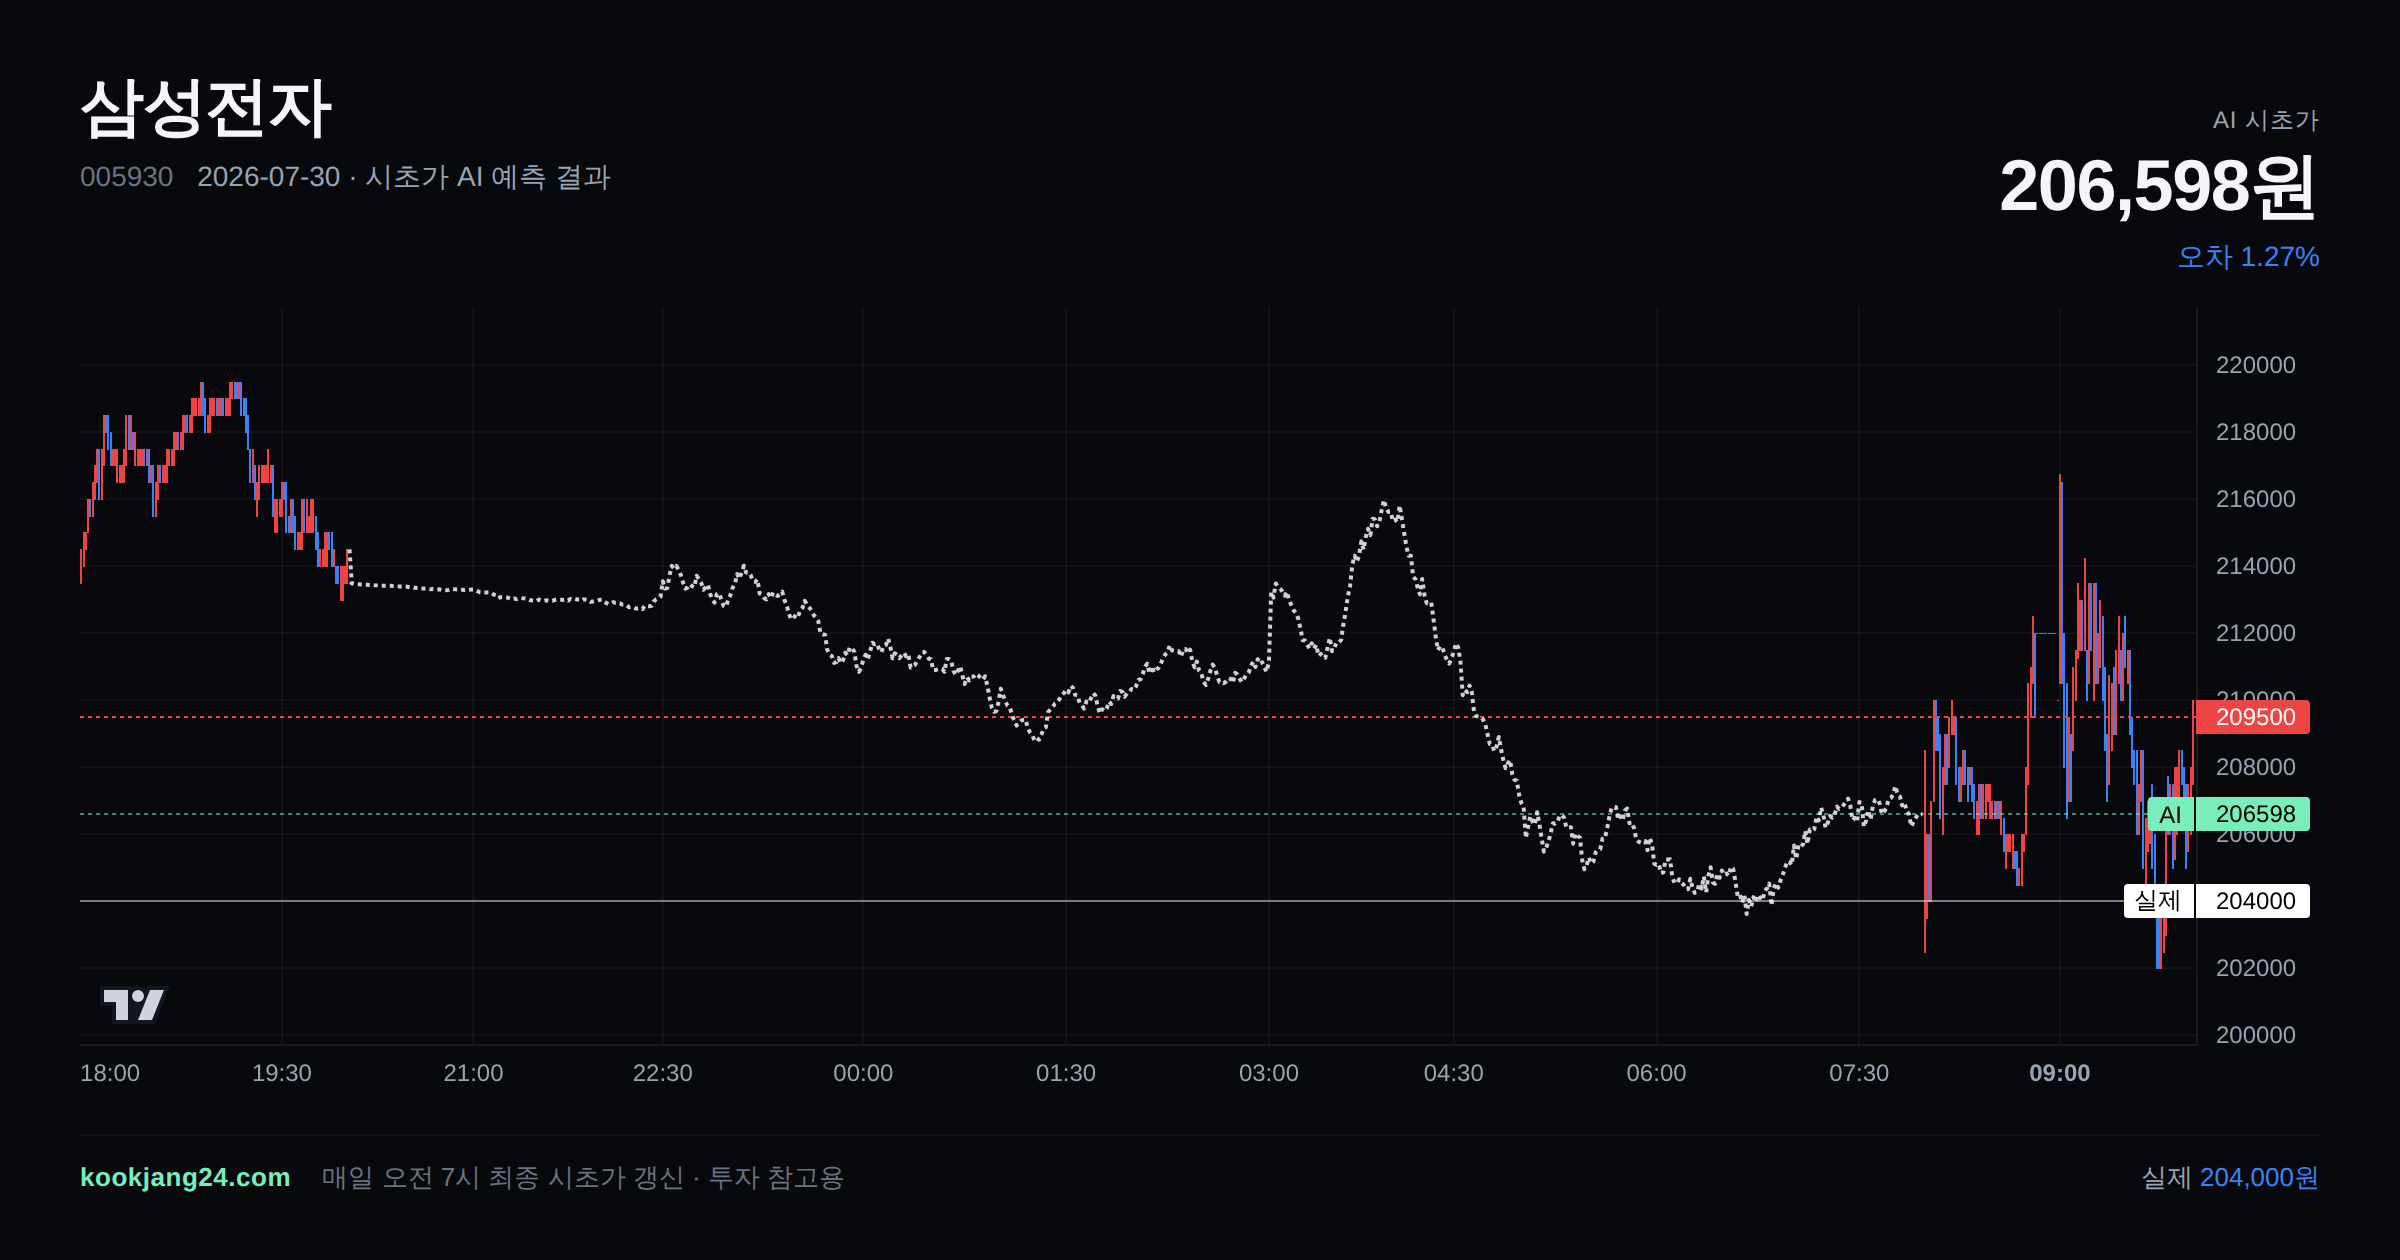Click the 06:00 time axis label

(x=1656, y=1073)
